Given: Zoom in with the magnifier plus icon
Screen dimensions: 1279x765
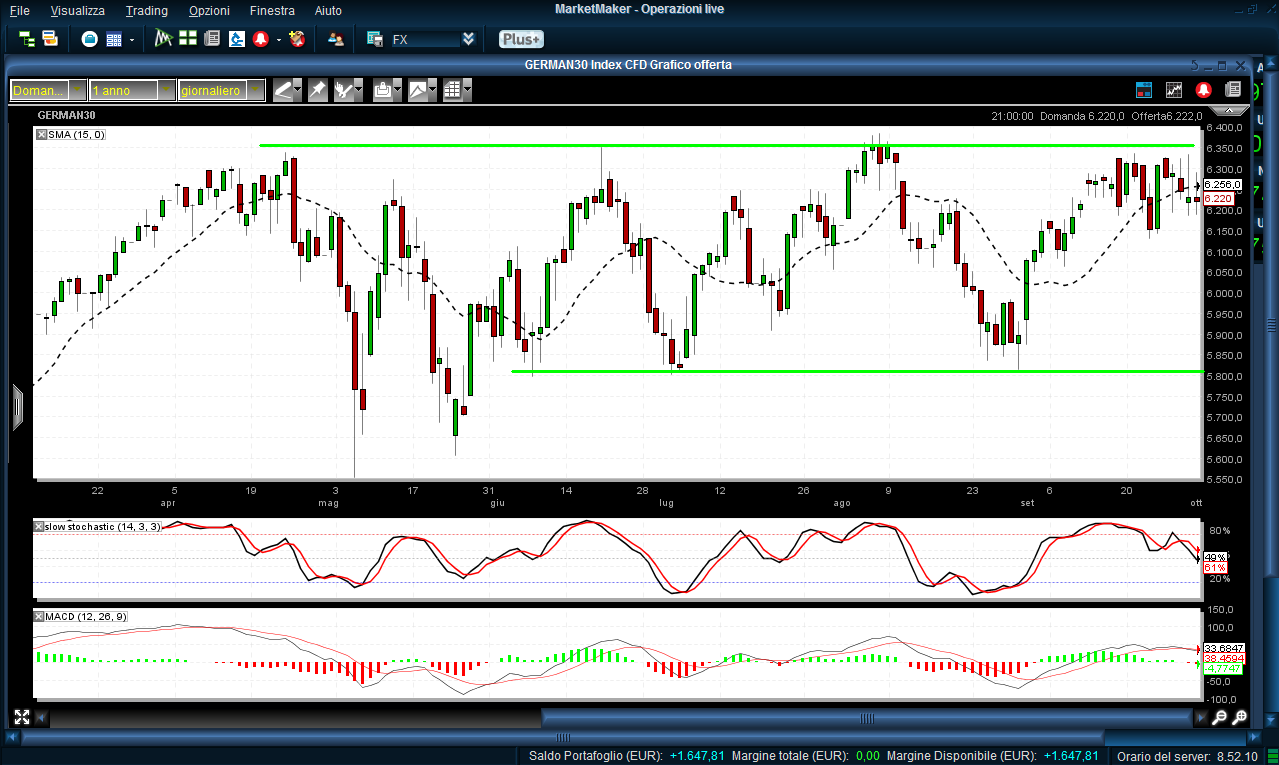Looking at the screenshot, I should point(1240,717).
